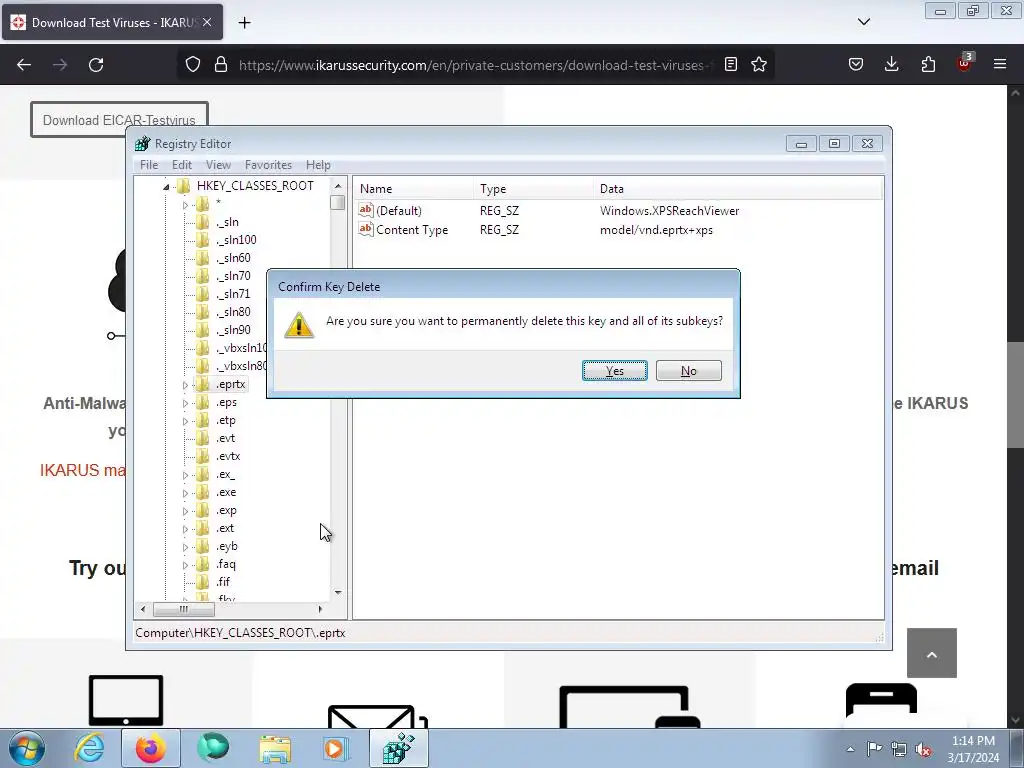The height and width of the screenshot is (768, 1024).
Task: Expand the .exe key arrow
Action: click(x=185, y=493)
